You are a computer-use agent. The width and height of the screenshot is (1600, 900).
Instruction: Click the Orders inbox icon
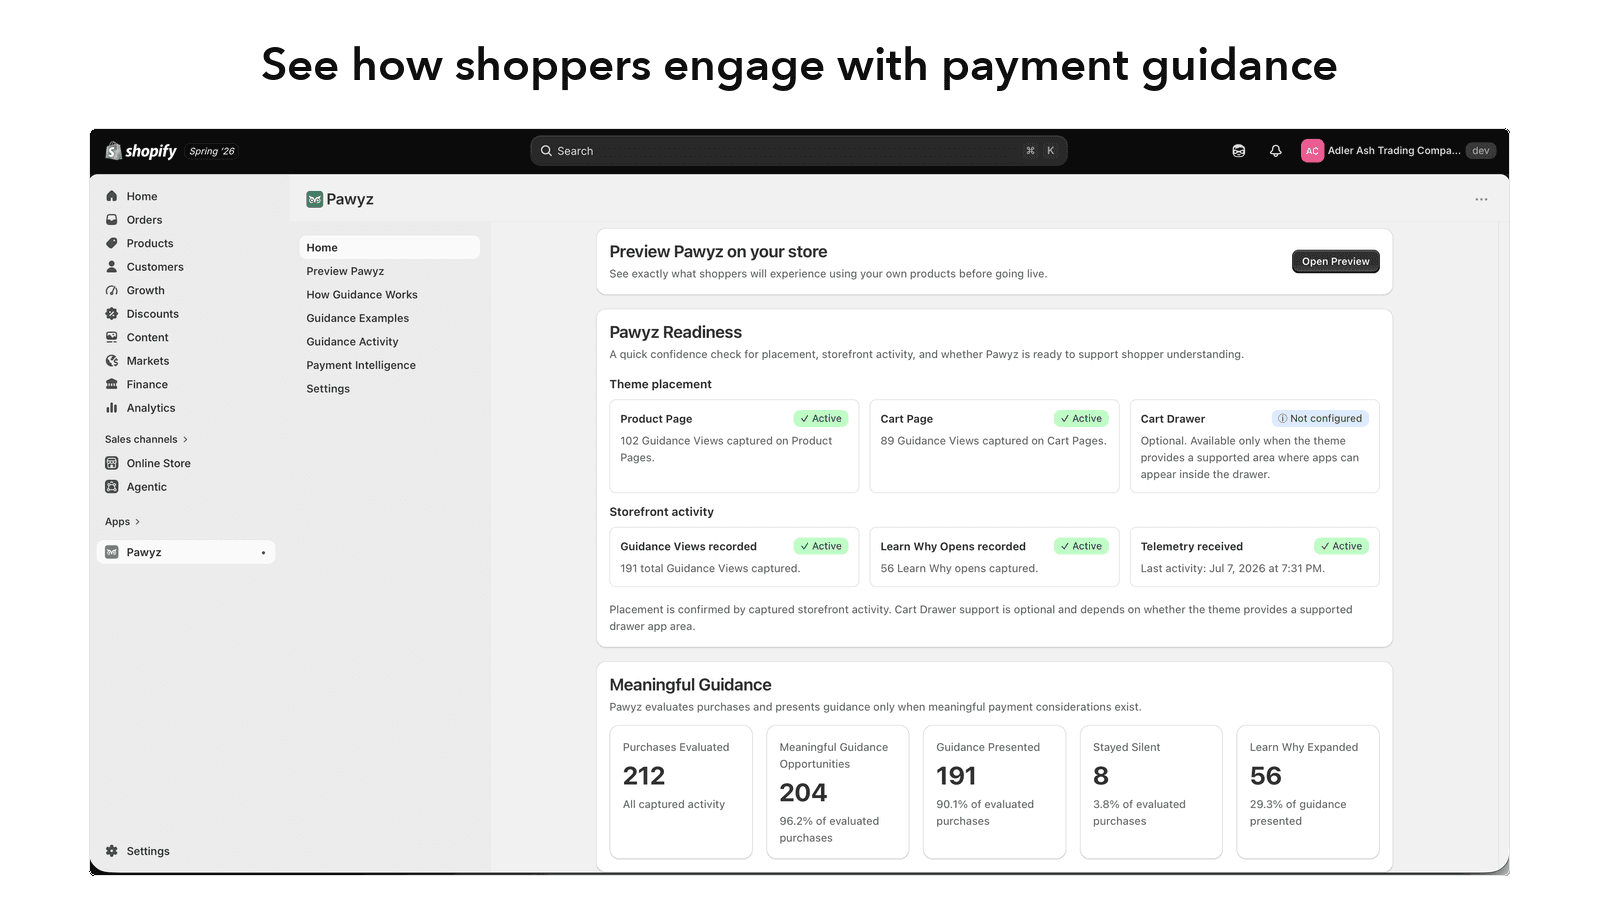pos(112,220)
